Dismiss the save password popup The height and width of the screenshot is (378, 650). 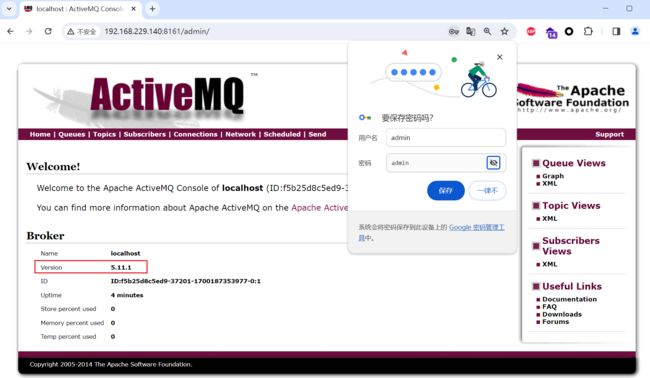tap(500, 57)
